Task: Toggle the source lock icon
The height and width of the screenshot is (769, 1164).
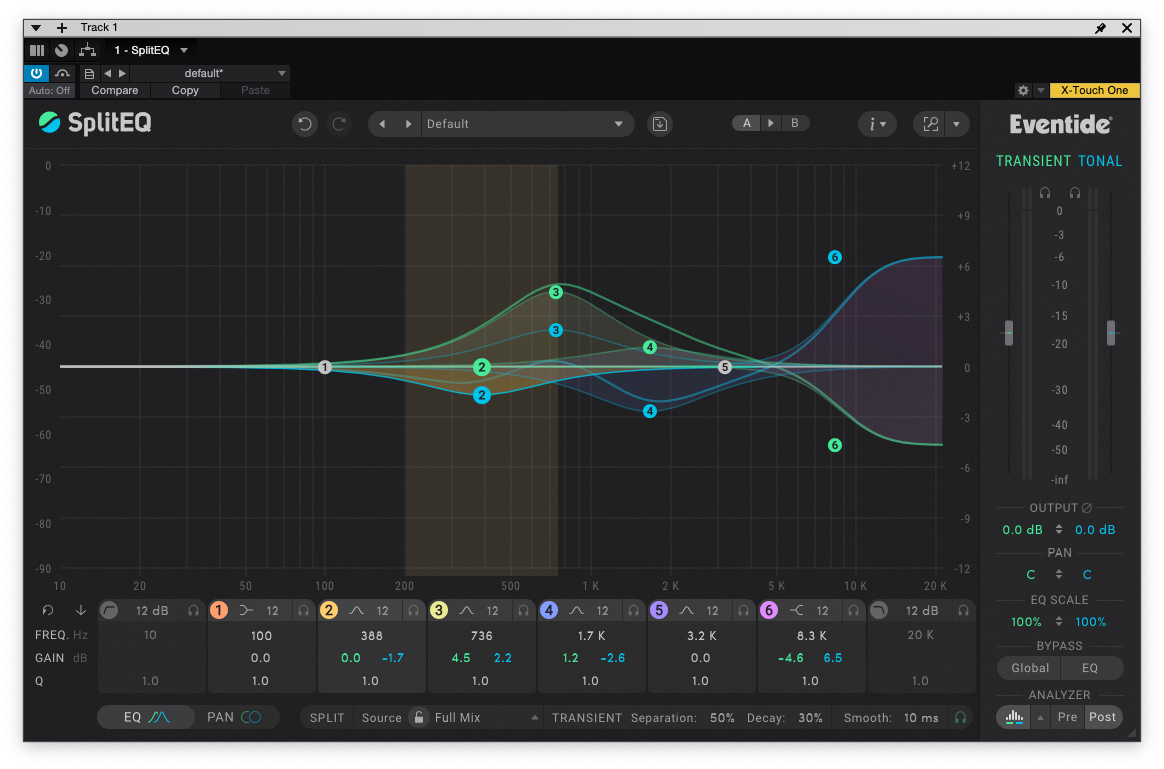Action: pyautogui.click(x=419, y=717)
